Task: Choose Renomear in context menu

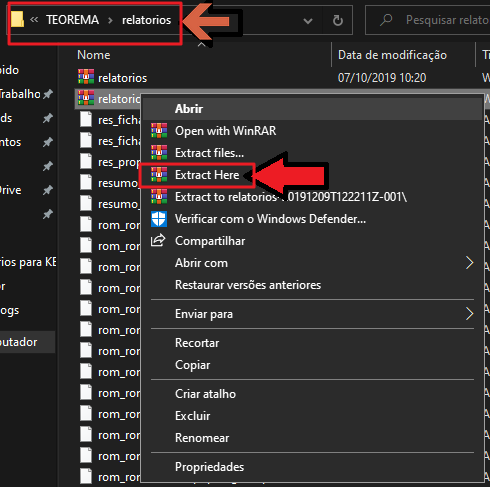Action: pyautogui.click(x=312, y=438)
